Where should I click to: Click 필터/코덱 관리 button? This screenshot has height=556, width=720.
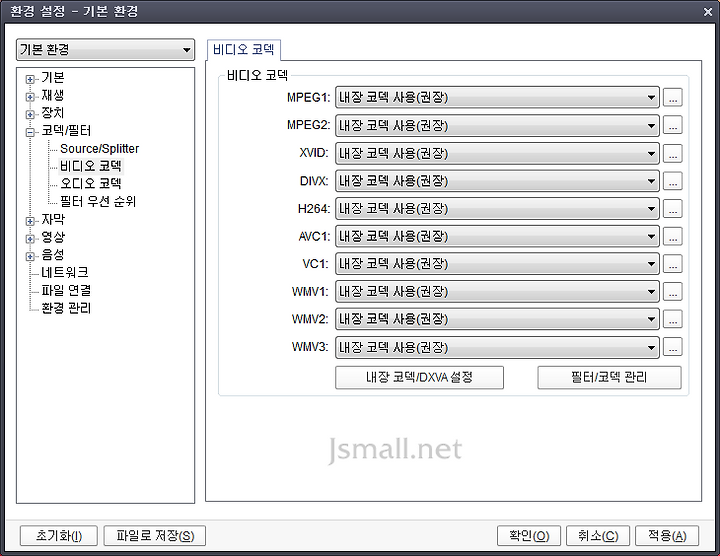609,377
